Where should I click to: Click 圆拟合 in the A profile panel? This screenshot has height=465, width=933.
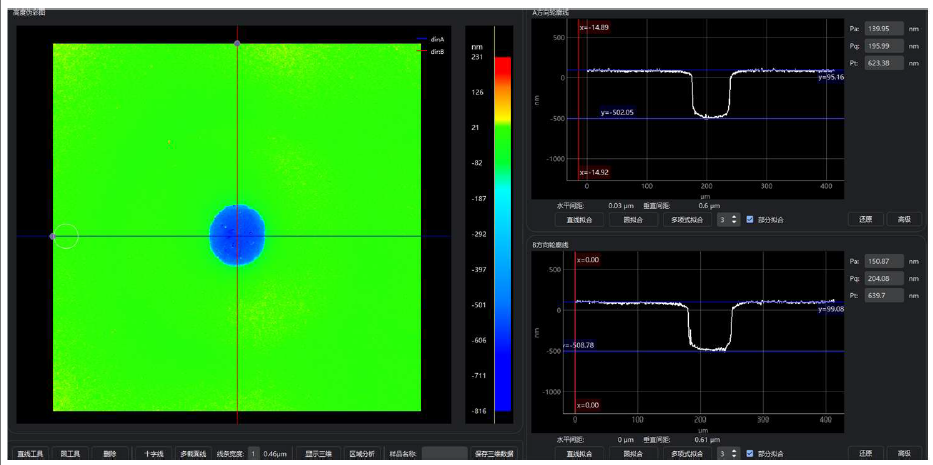pos(633,219)
